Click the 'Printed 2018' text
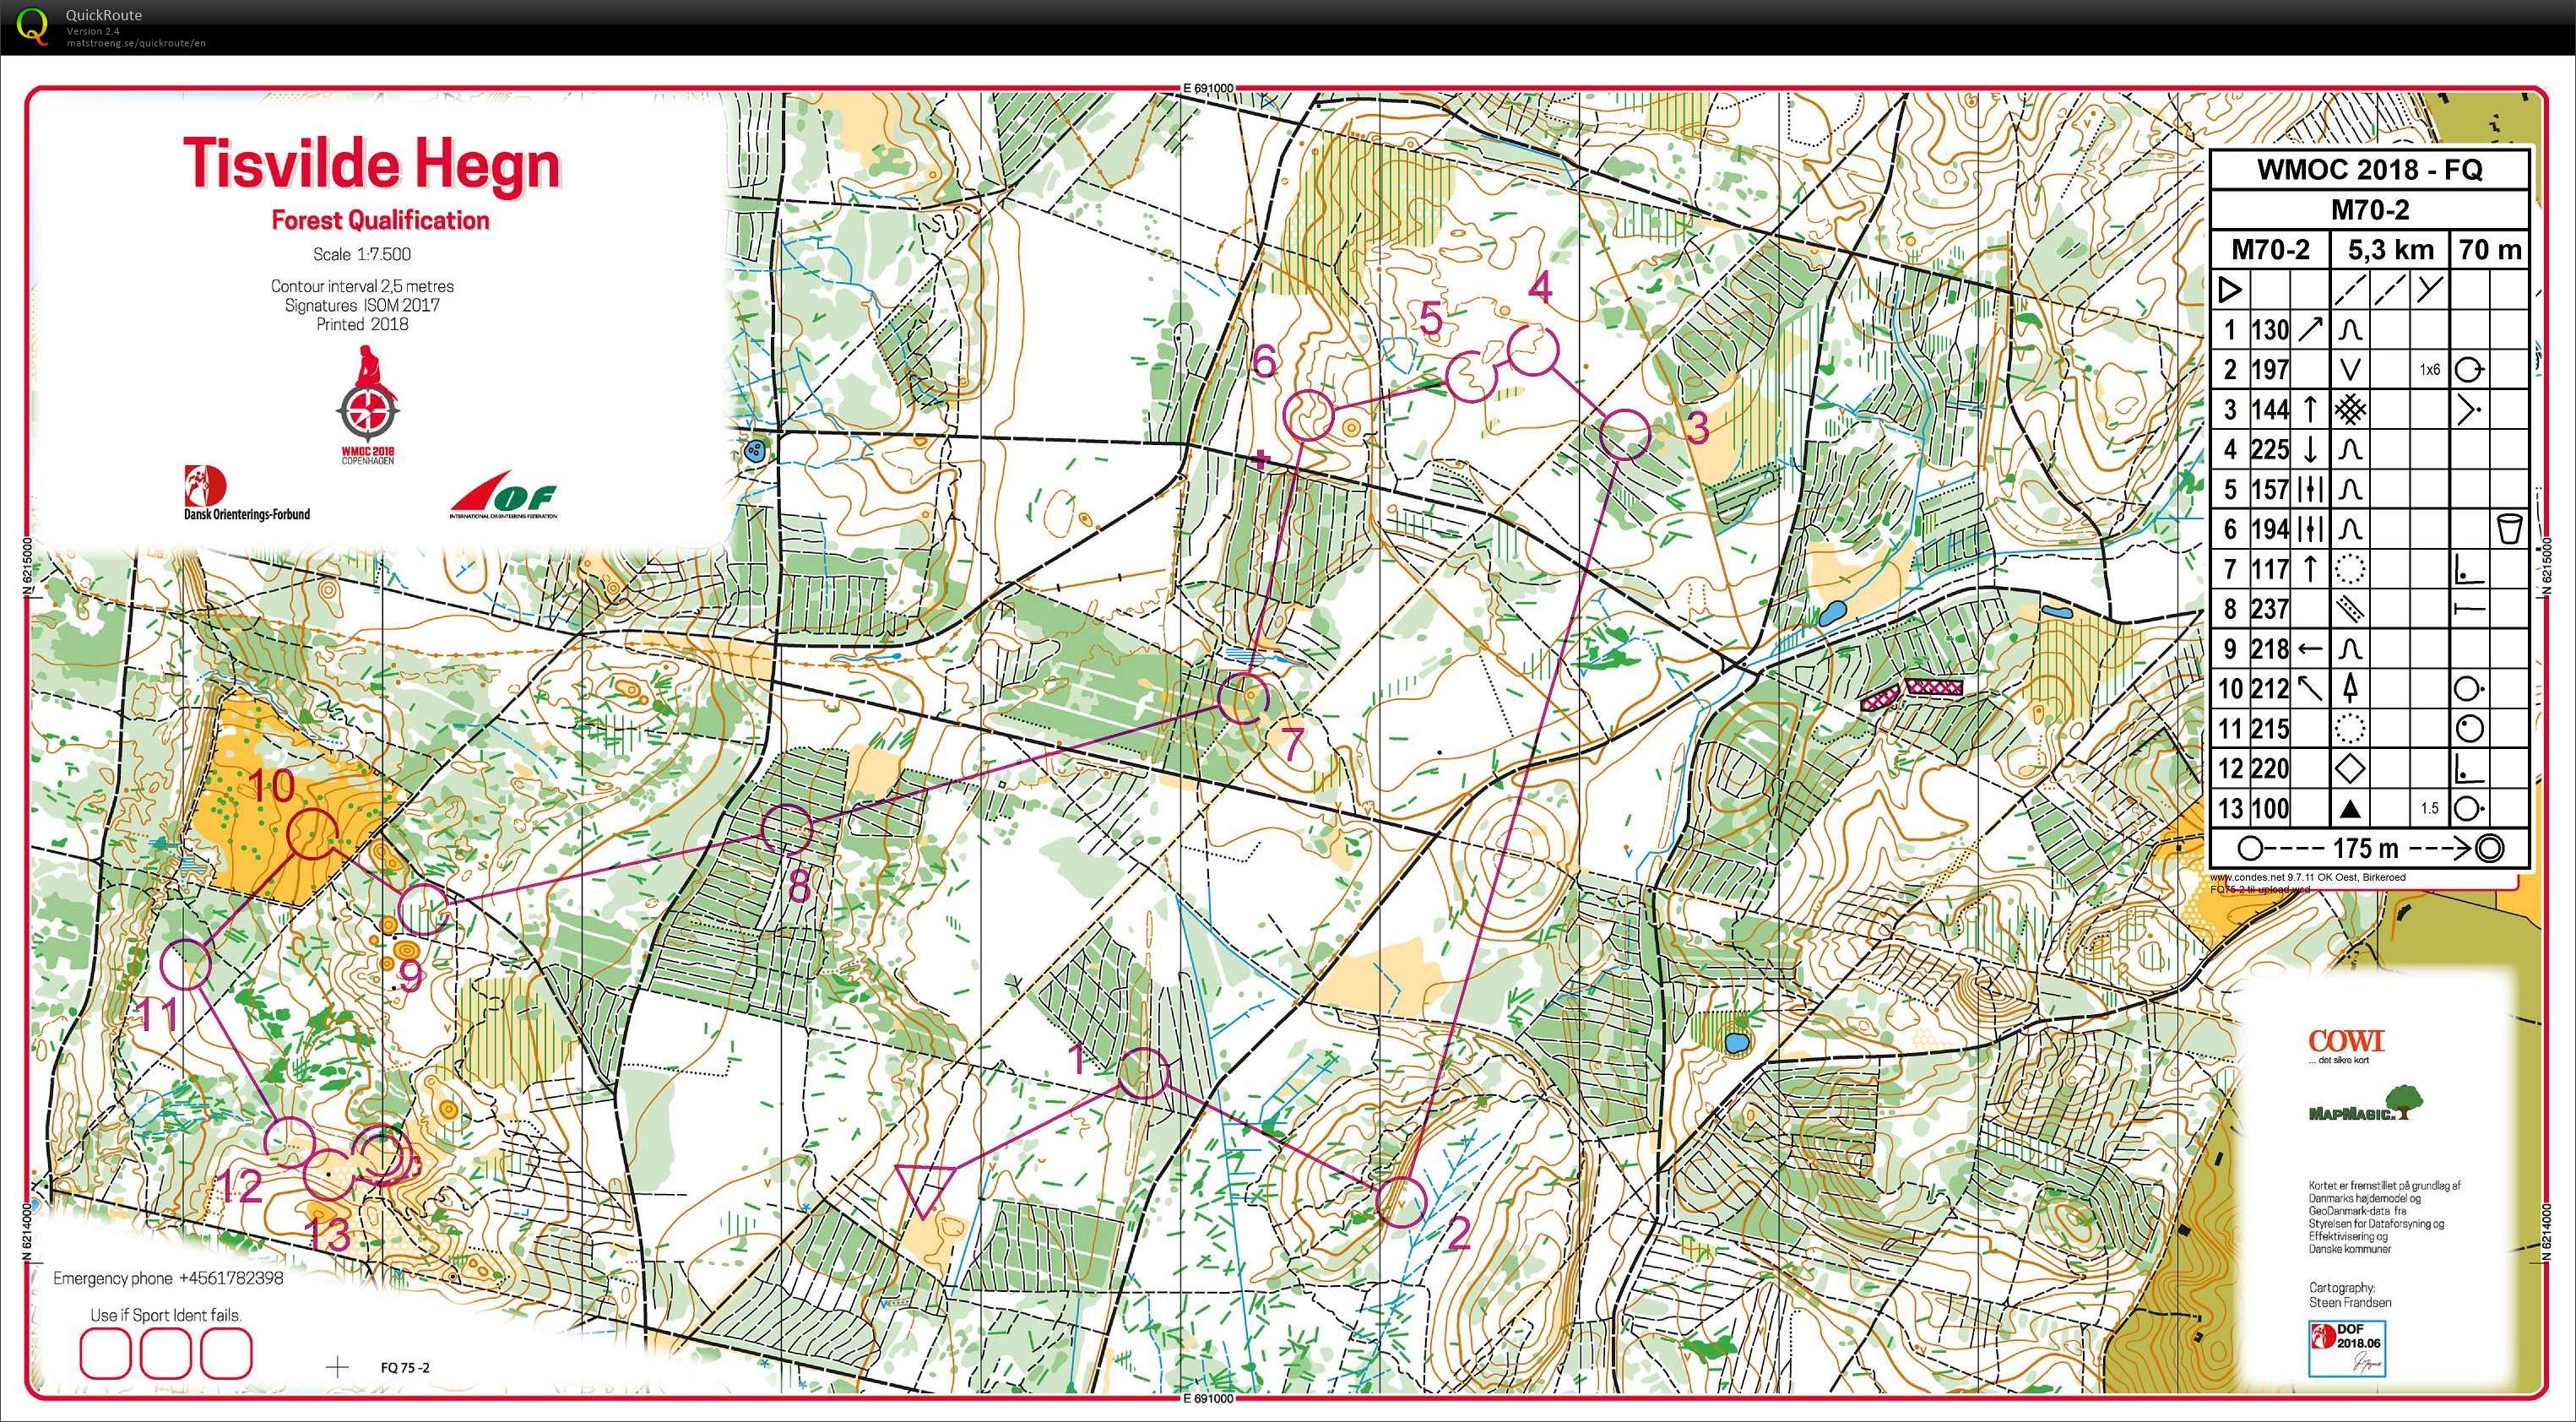2576x1422 pixels. click(x=362, y=324)
